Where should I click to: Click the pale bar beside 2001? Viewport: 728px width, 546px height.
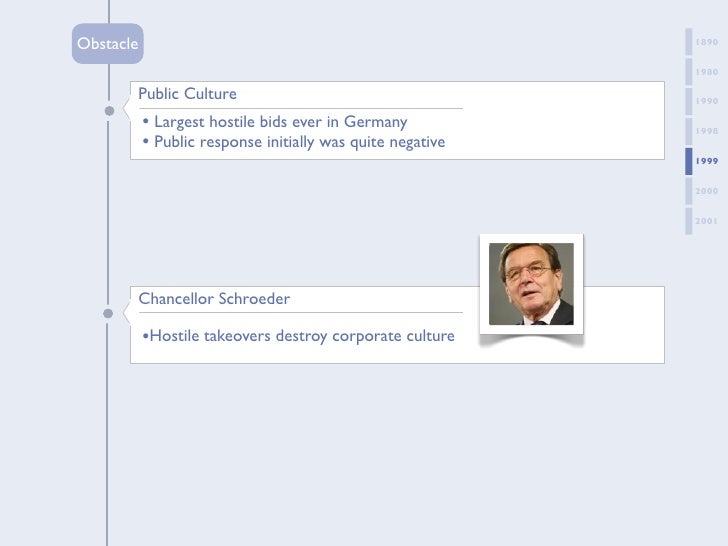pyautogui.click(x=688, y=220)
